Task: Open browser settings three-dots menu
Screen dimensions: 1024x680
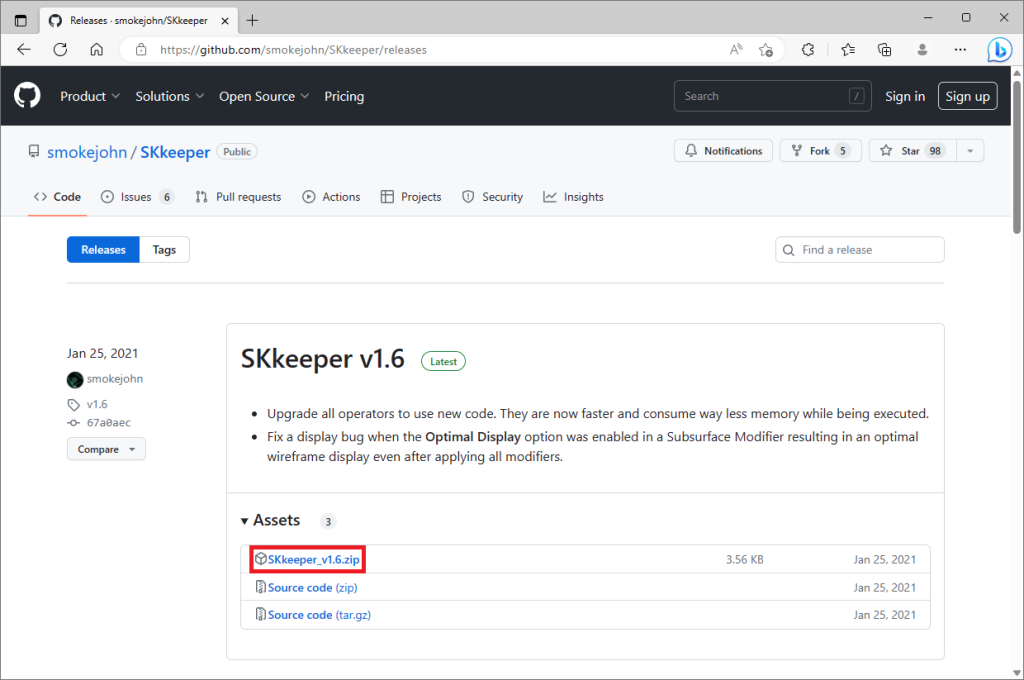Action: [x=960, y=49]
